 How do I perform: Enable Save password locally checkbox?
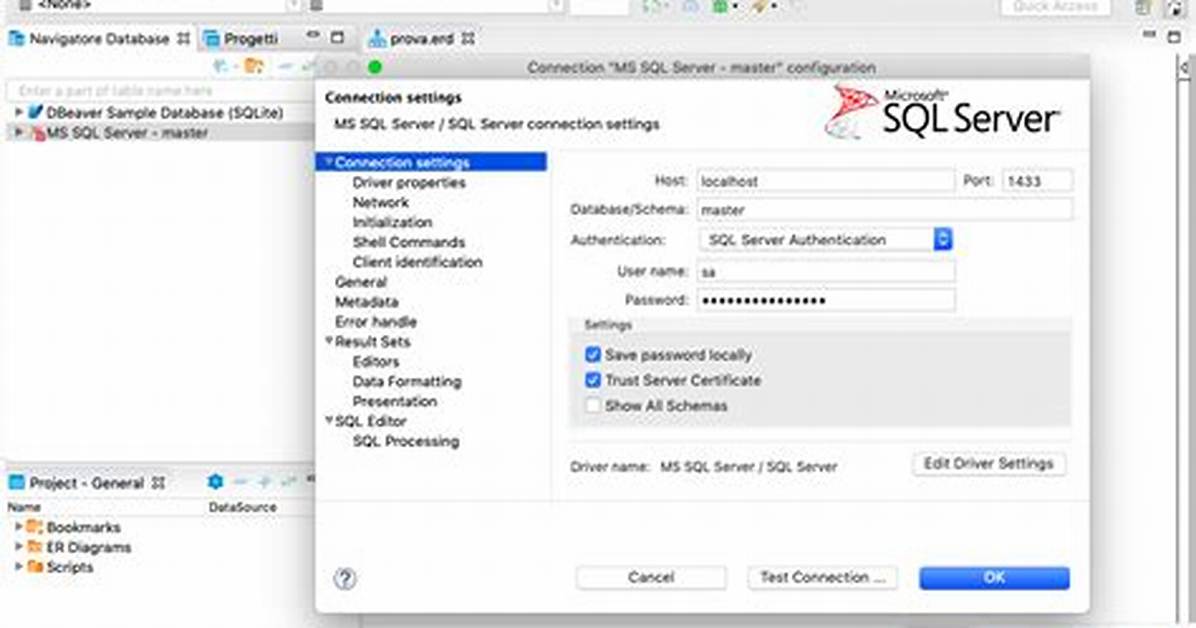click(x=593, y=354)
